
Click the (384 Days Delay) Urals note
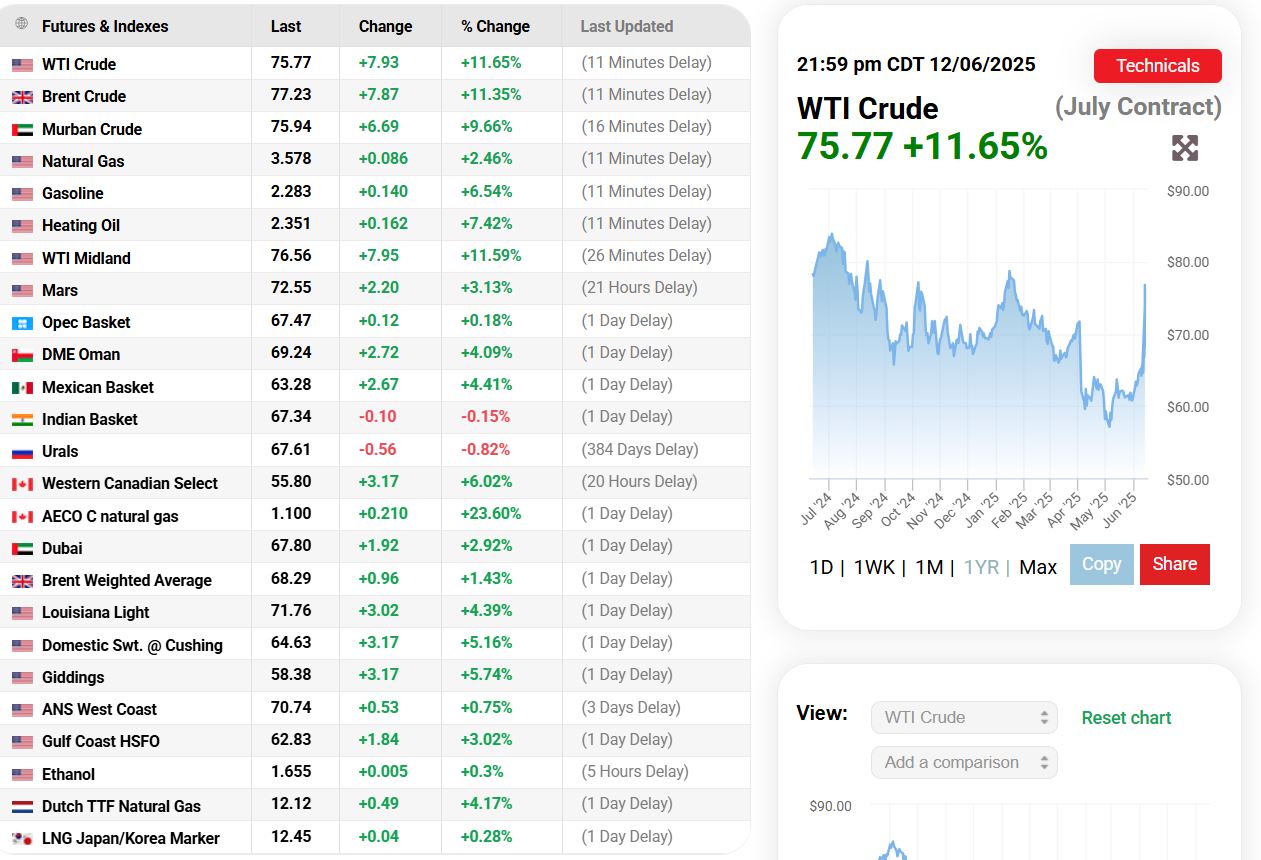[639, 449]
